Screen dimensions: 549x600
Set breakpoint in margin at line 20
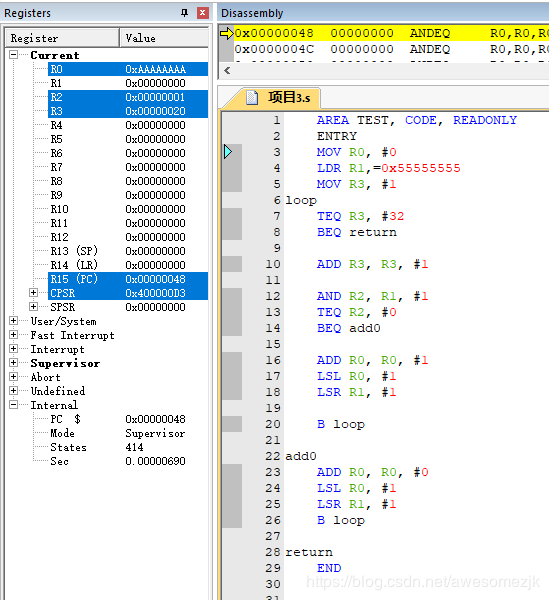tap(232, 424)
